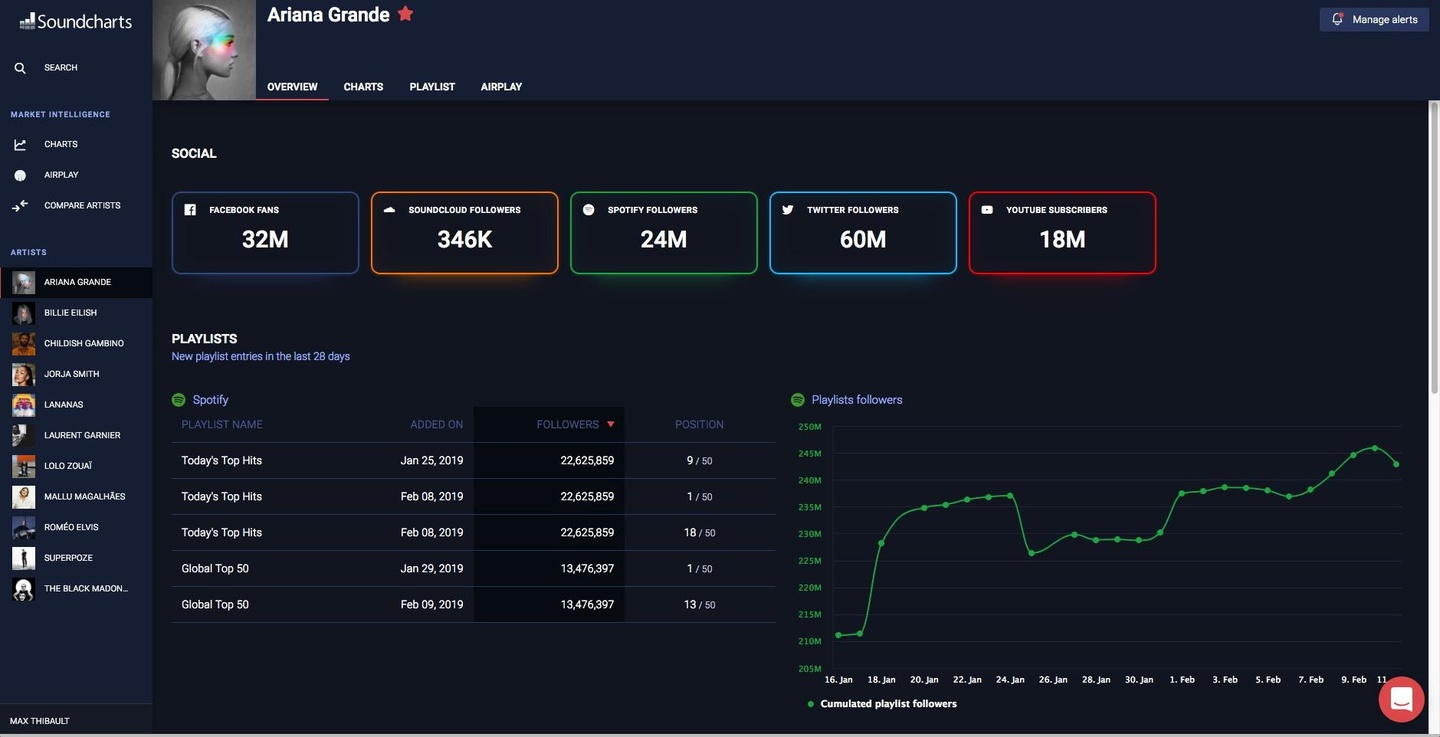
Task: Click the Spotify label above the playlist table
Action: click(211, 400)
